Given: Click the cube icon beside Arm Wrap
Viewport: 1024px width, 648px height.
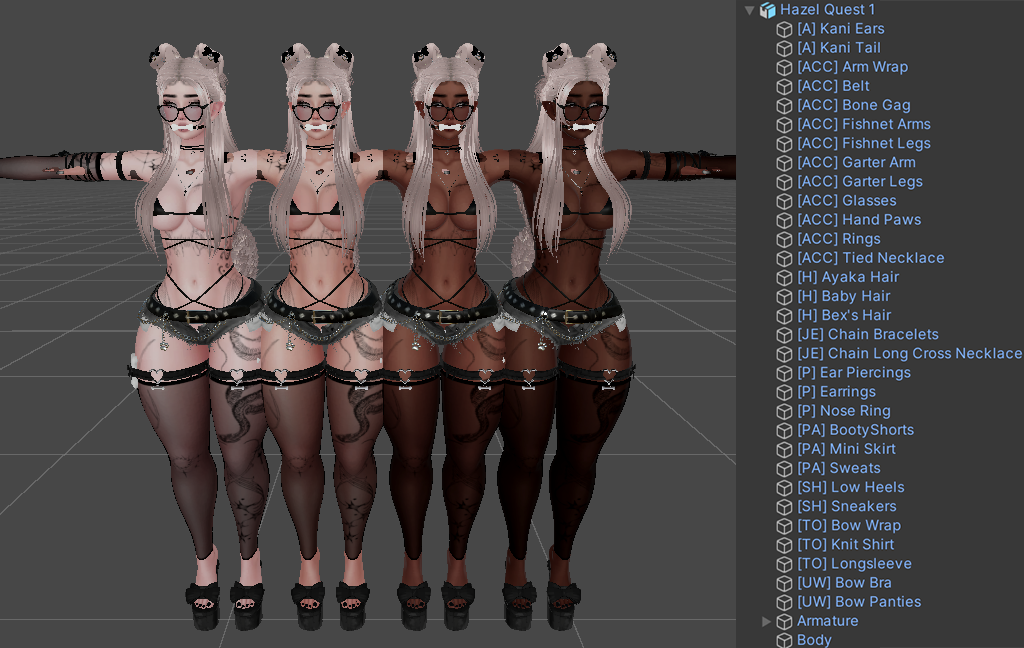Looking at the screenshot, I should tap(784, 67).
